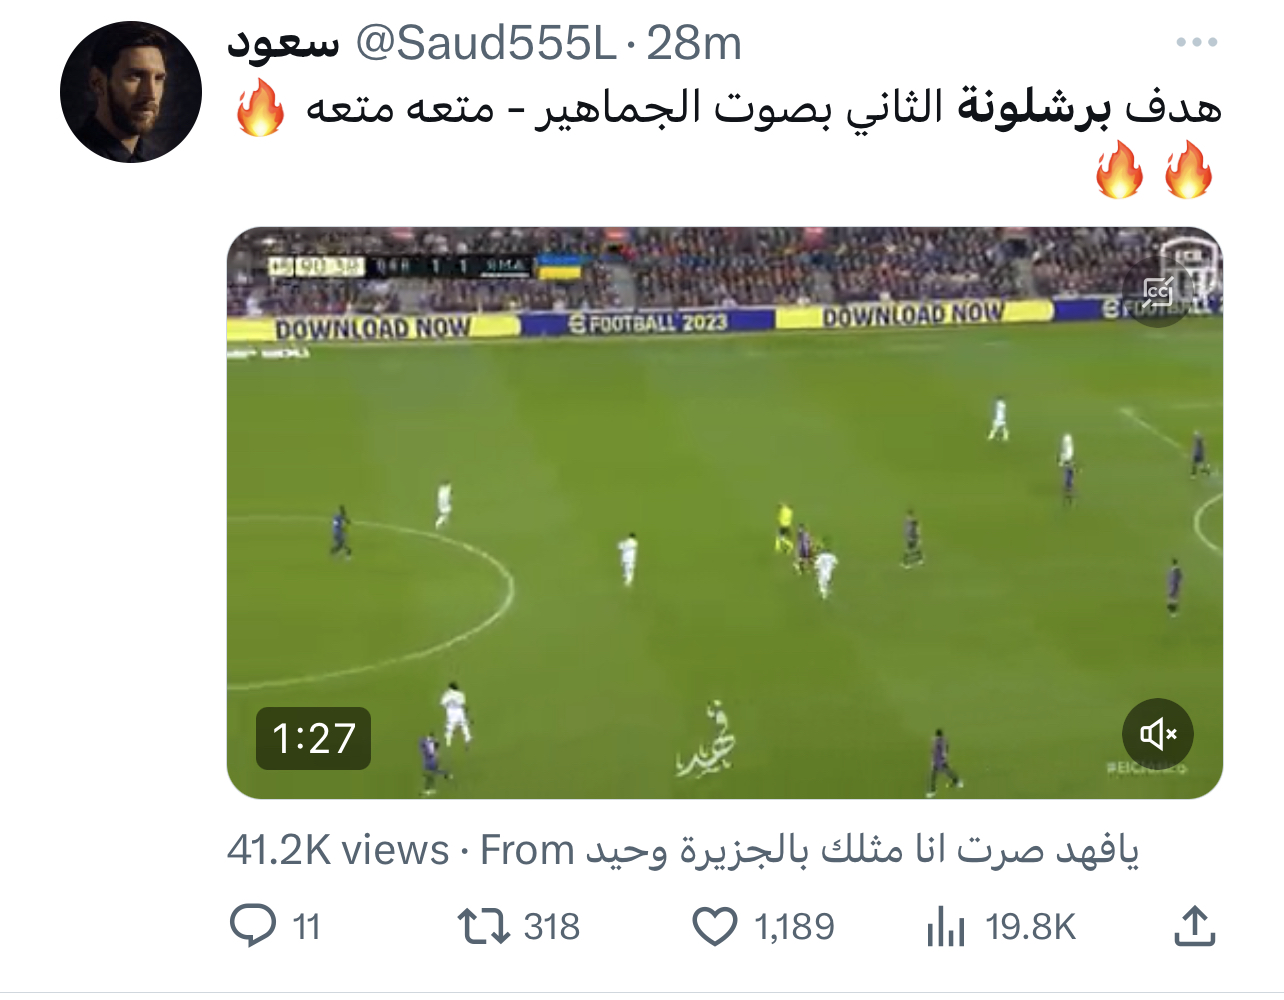Viewport: 1284px width, 1000px height.
Task: Click the 1:27 video duration badge
Action: (314, 739)
